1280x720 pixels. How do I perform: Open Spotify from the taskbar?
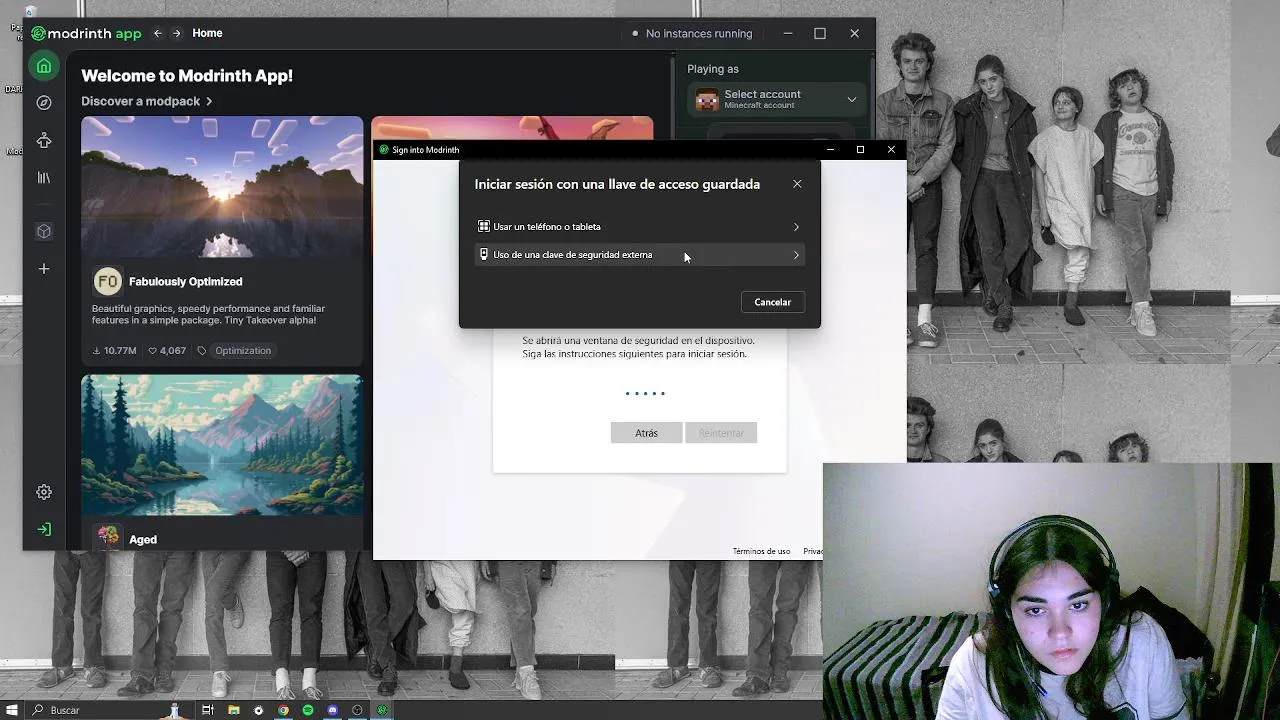click(308, 710)
